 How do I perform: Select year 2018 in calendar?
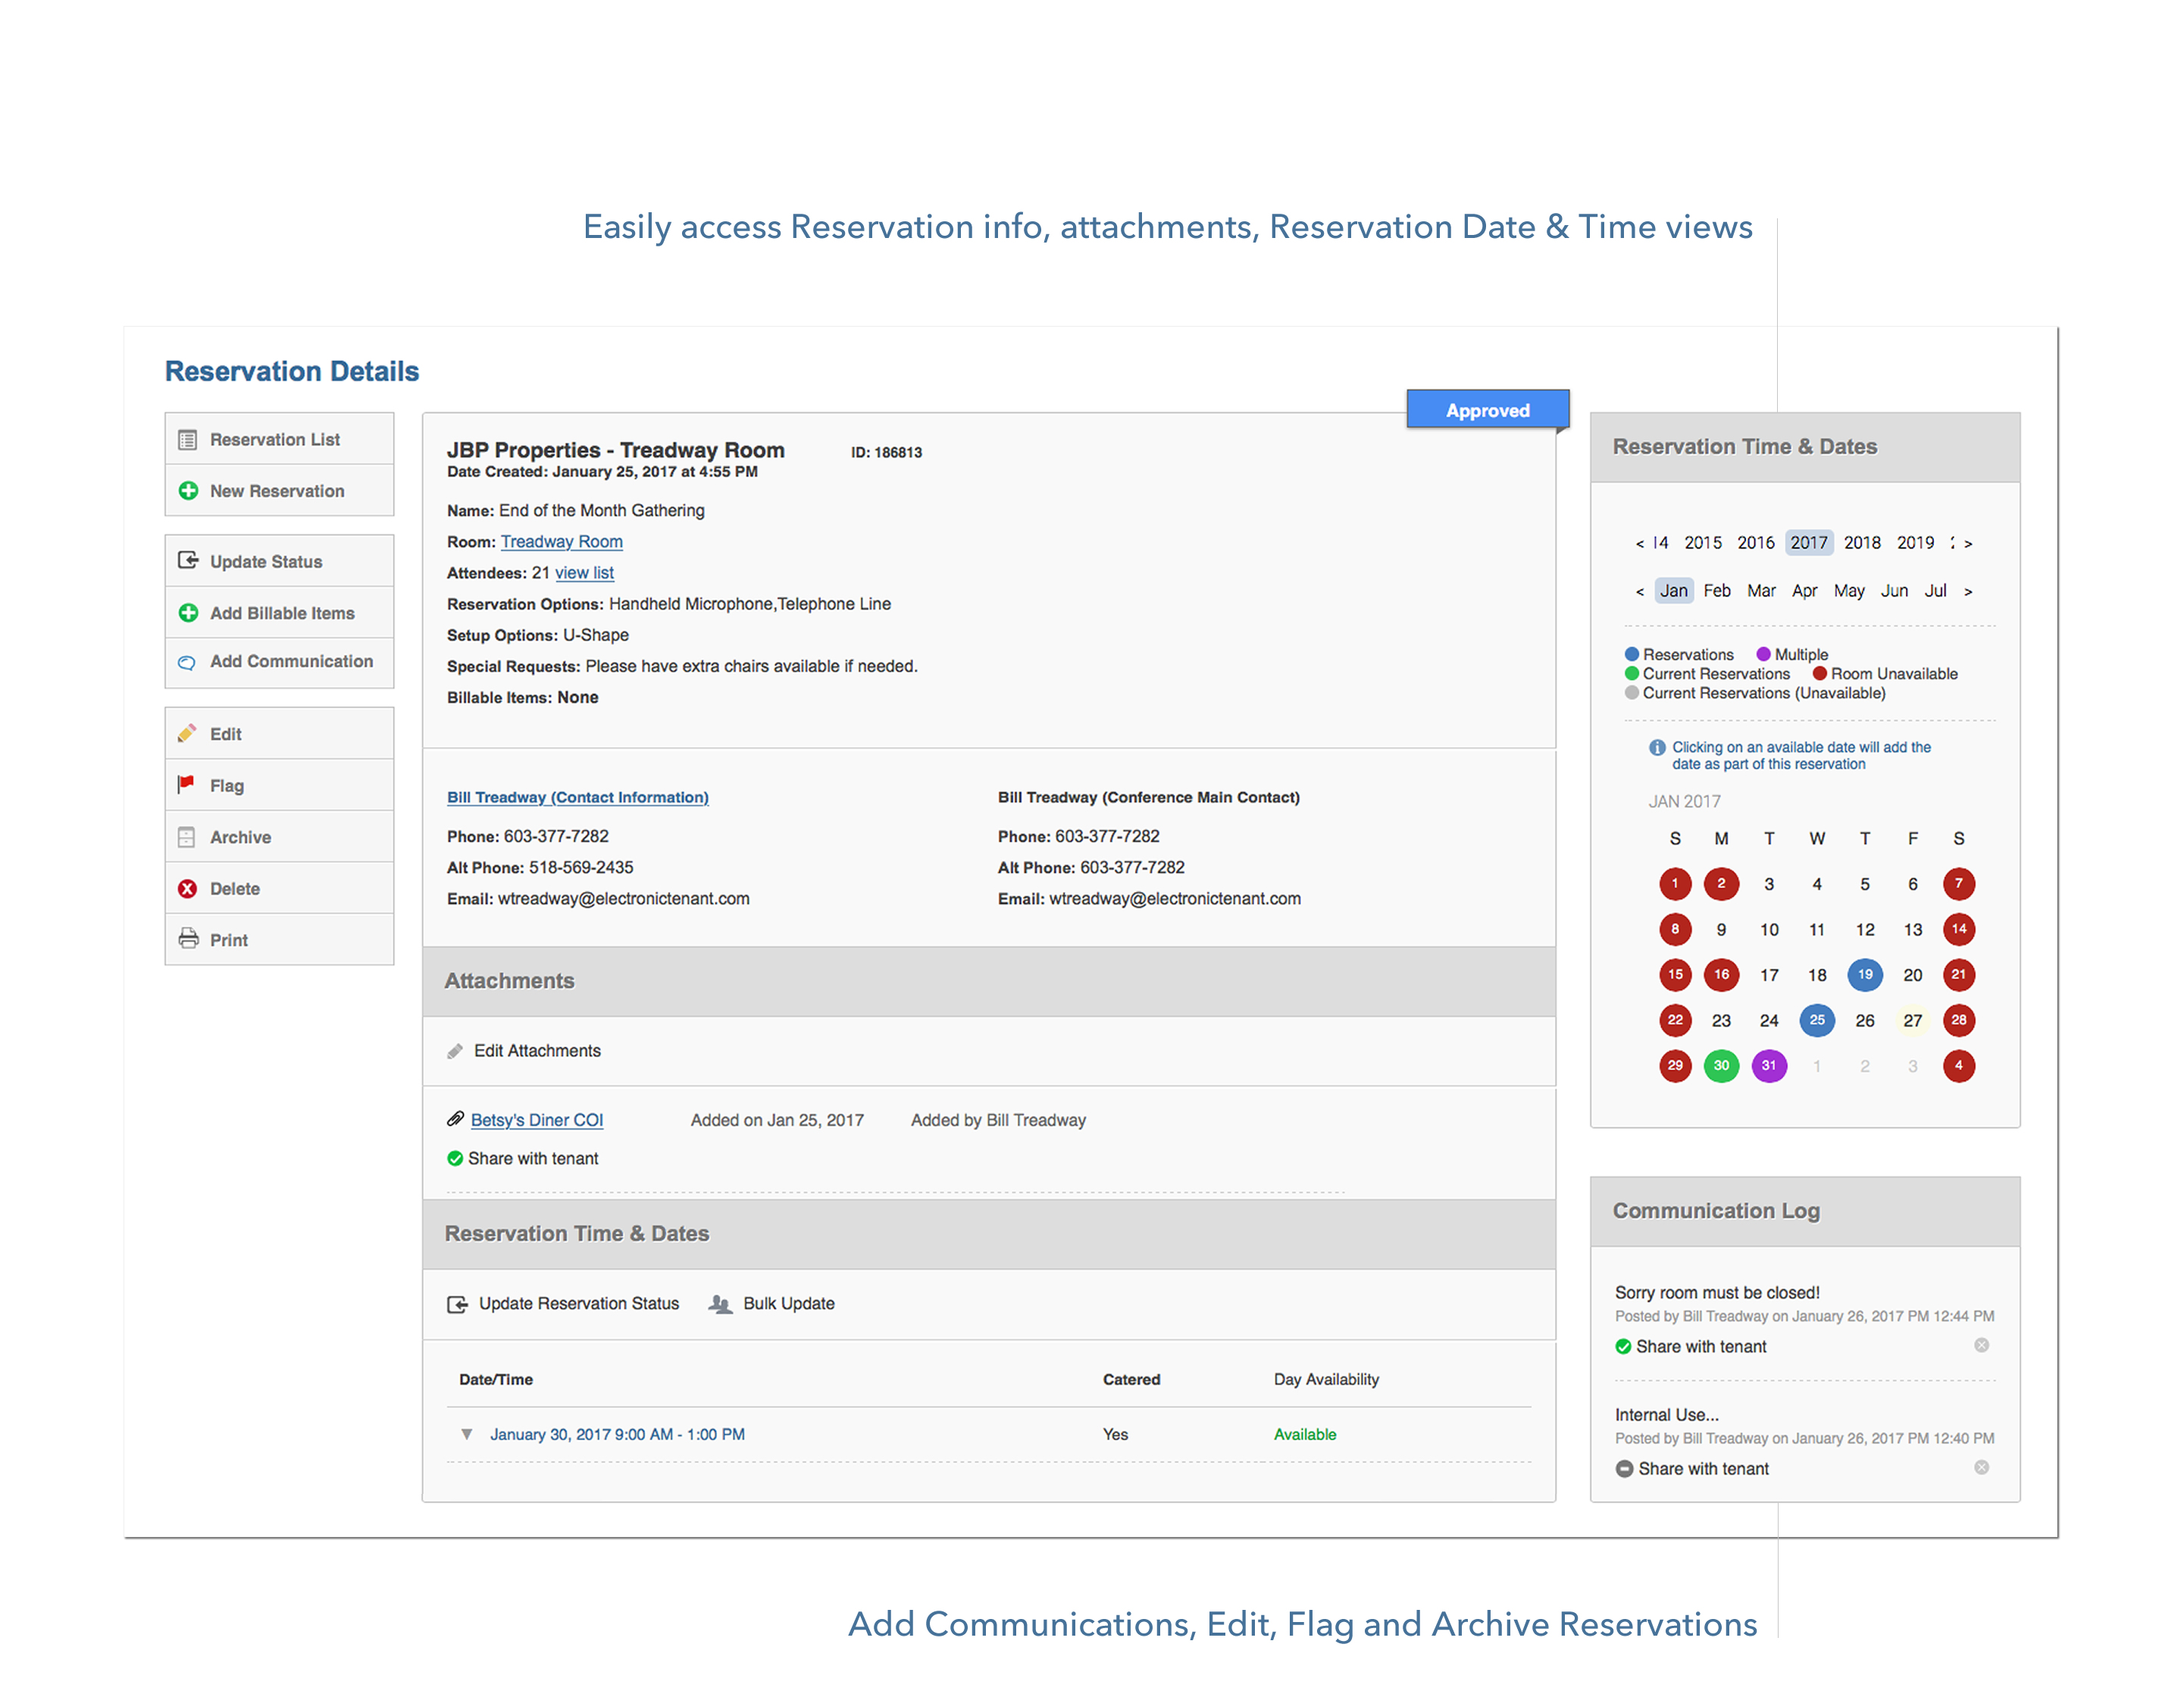point(1862,543)
